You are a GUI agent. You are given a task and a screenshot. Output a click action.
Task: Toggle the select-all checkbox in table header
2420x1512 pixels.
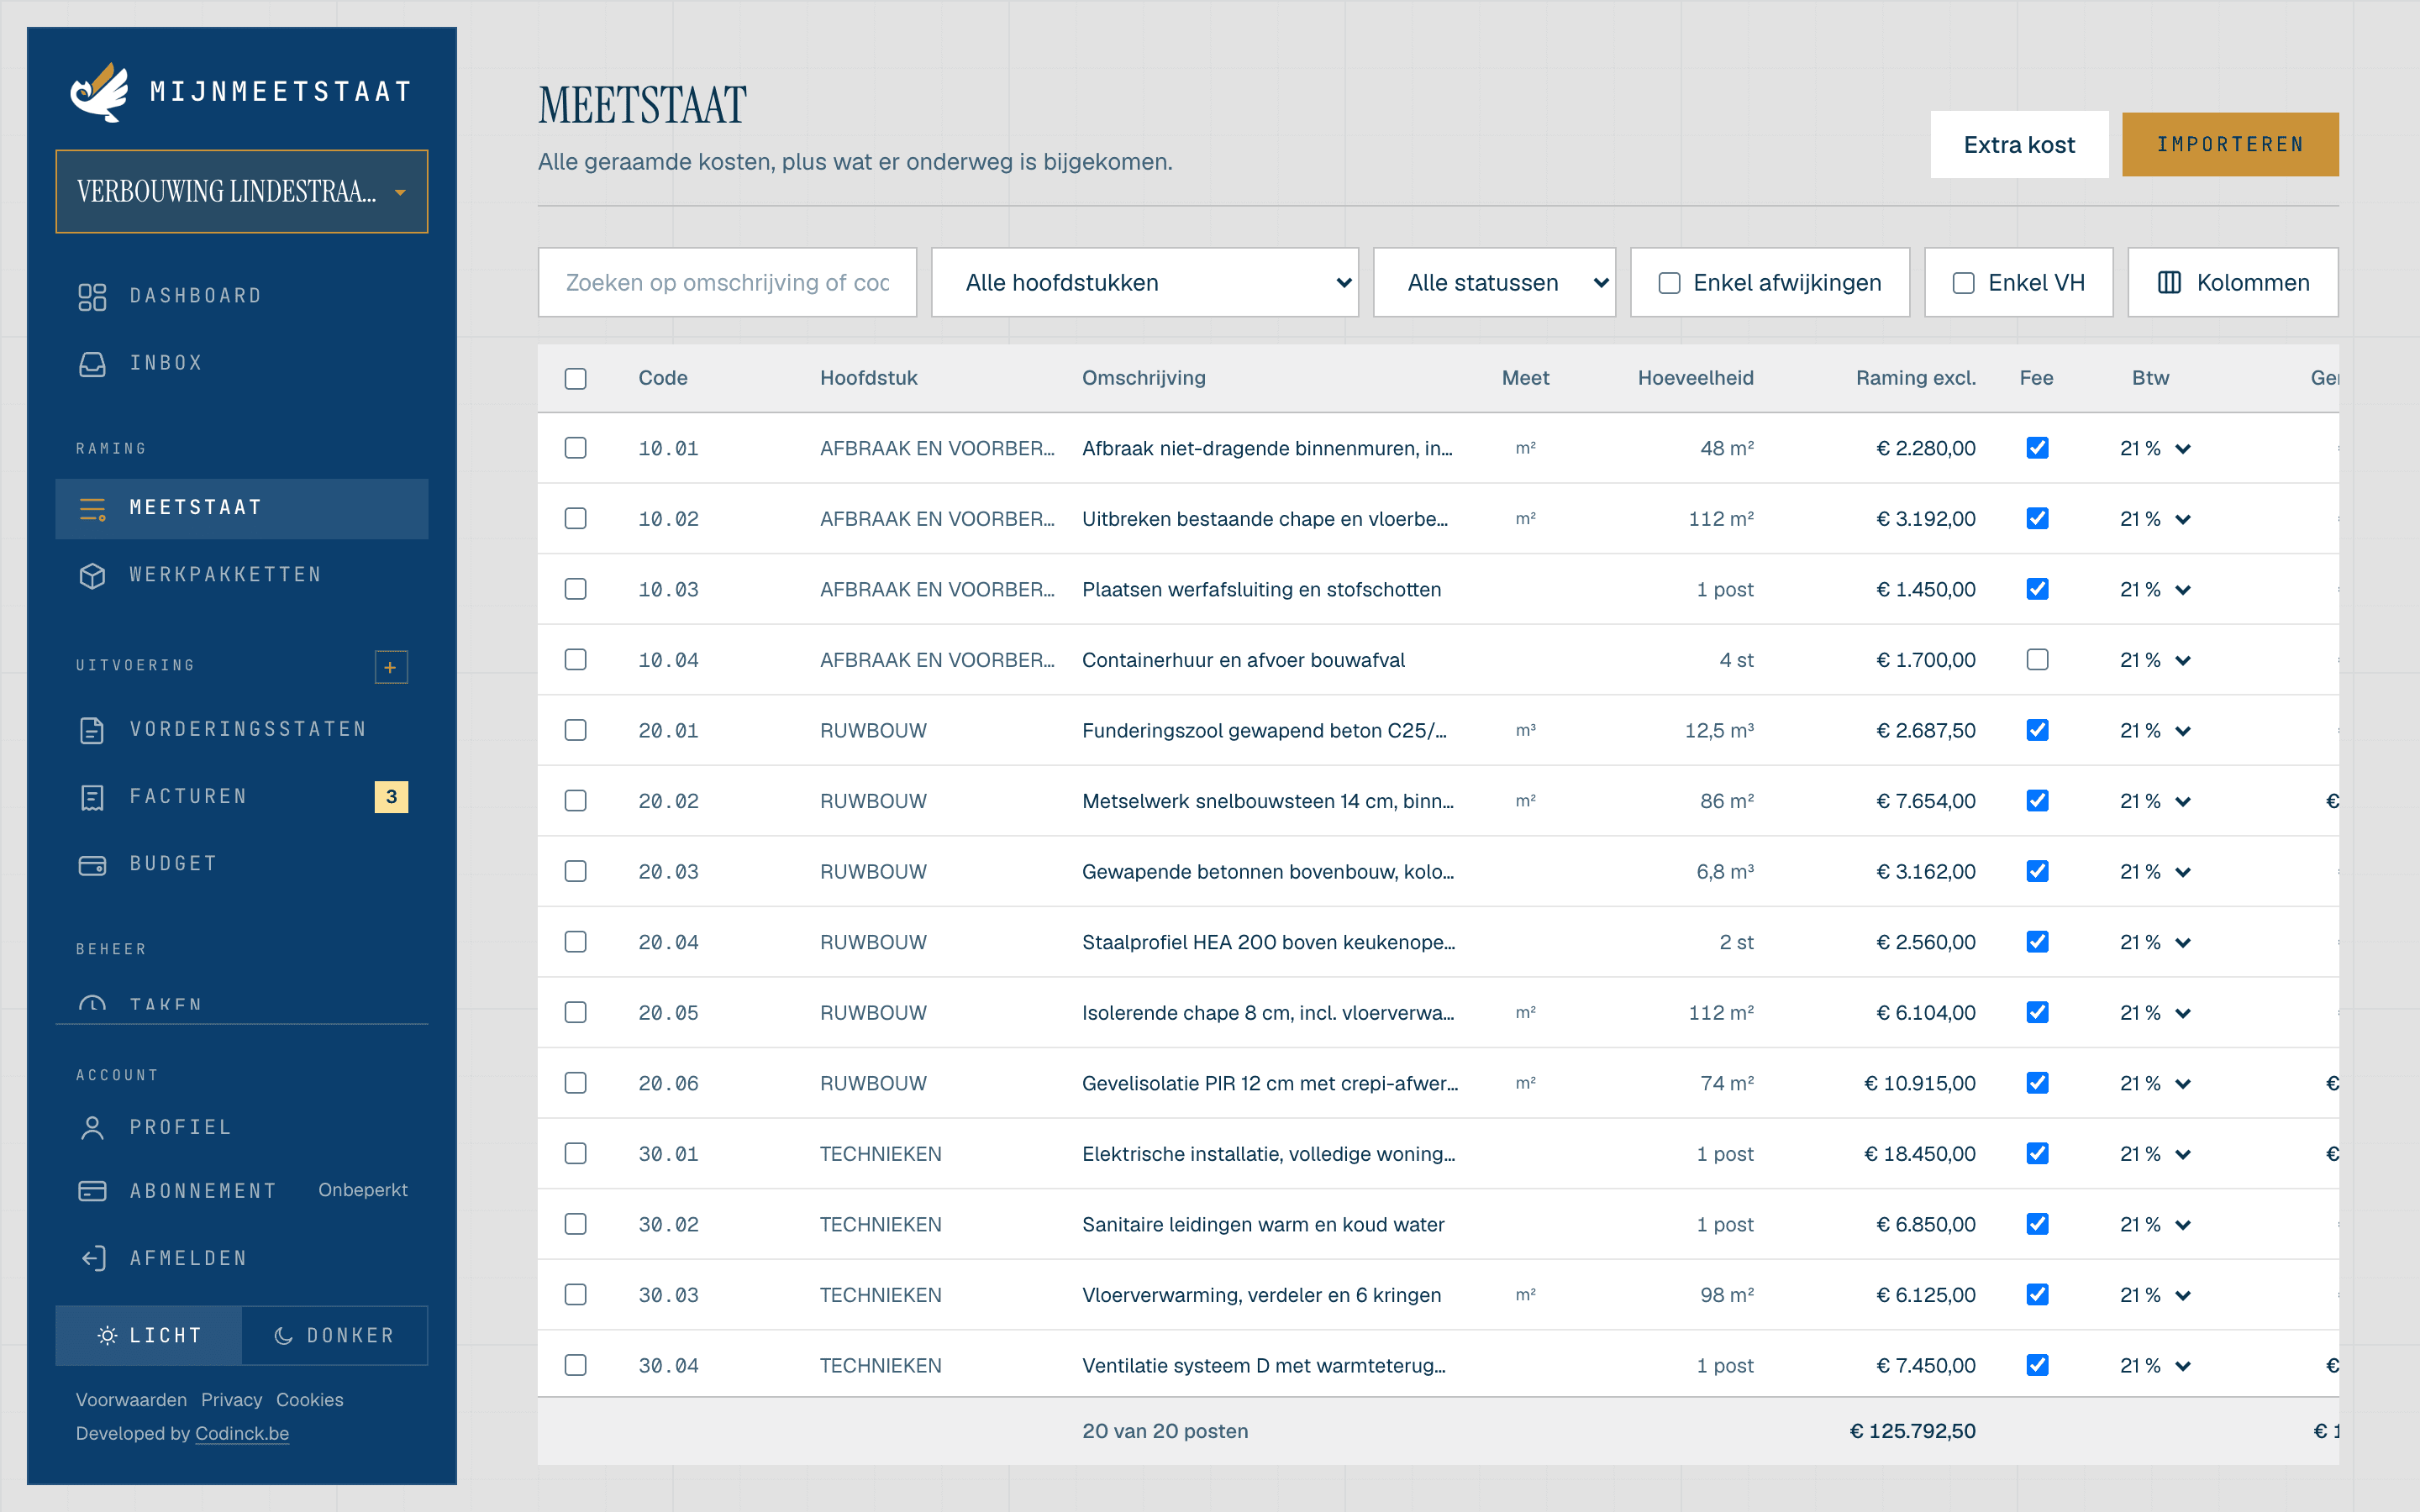[x=575, y=378]
